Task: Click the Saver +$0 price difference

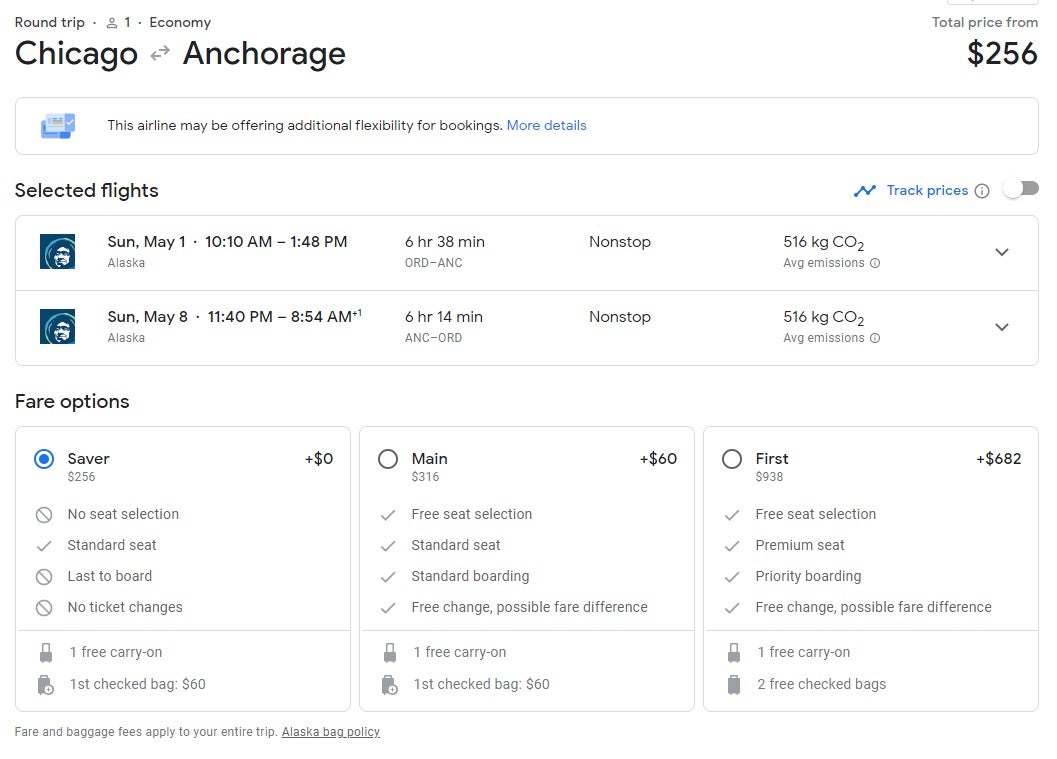Action: tap(319, 458)
